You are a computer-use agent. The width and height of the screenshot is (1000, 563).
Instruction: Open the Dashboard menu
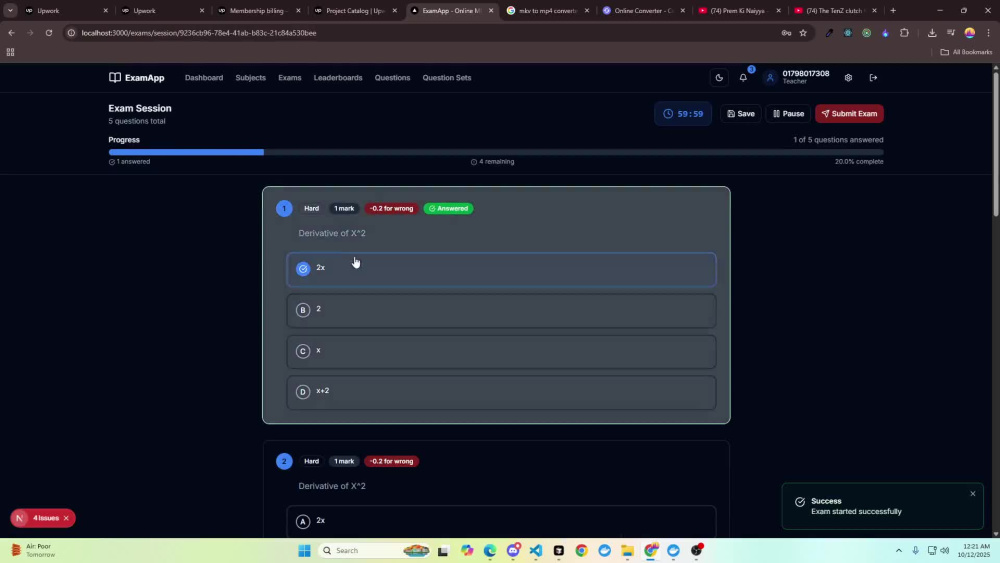pos(204,78)
